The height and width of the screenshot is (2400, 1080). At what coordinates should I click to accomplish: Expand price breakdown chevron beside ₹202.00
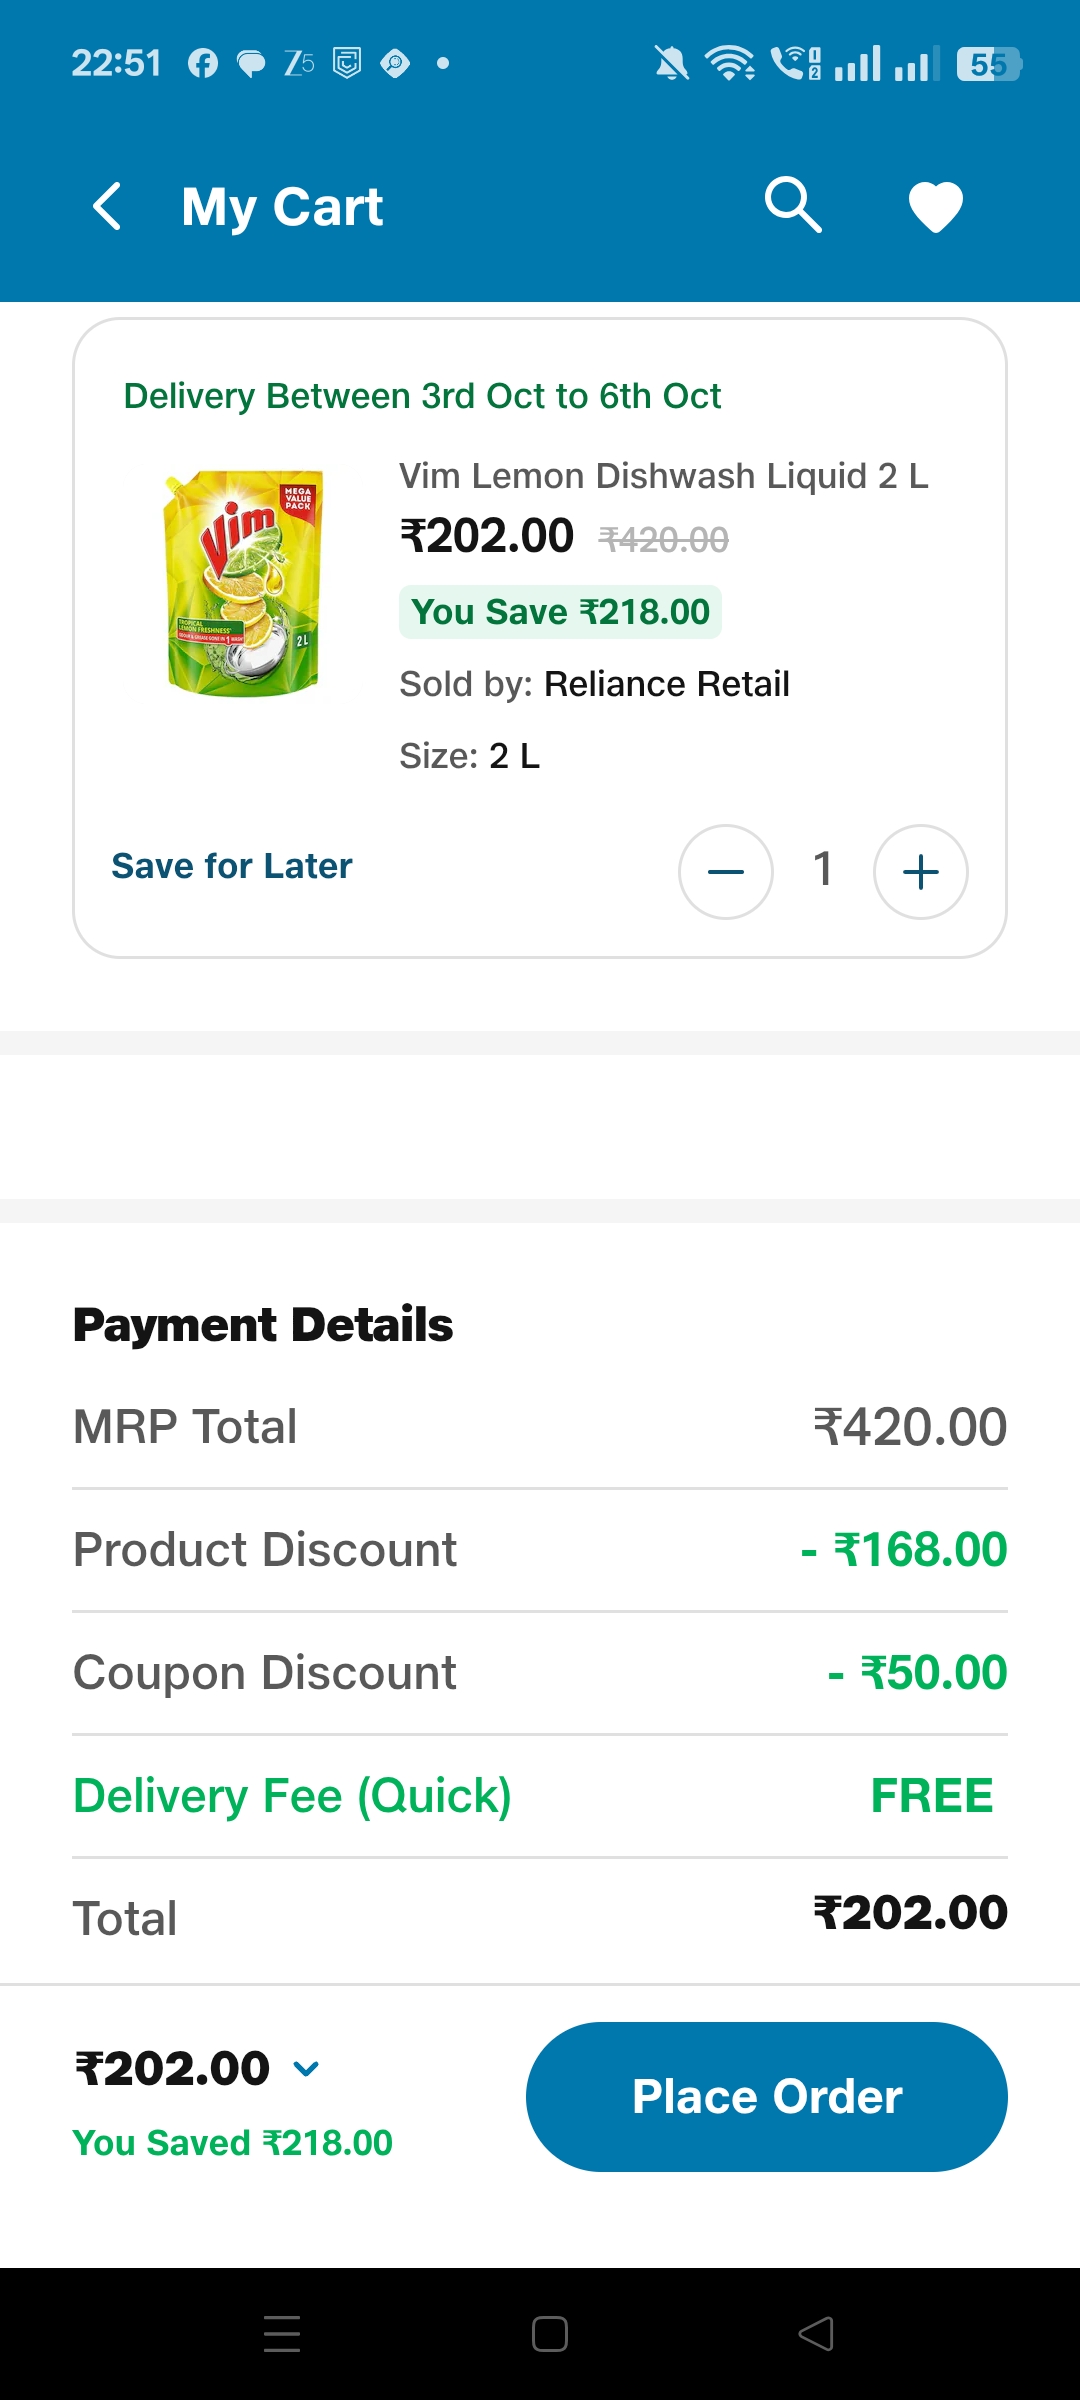(307, 2068)
